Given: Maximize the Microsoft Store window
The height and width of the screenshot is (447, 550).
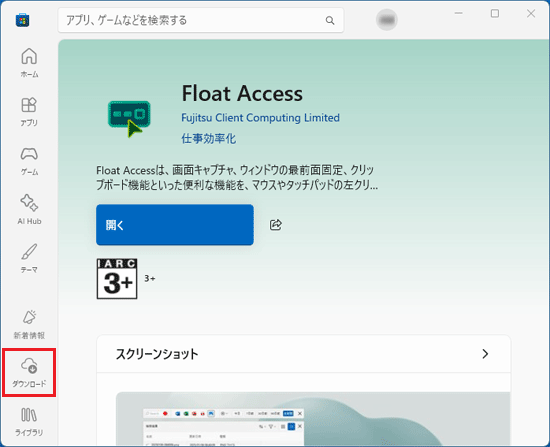Looking at the screenshot, I should tap(495, 13).
